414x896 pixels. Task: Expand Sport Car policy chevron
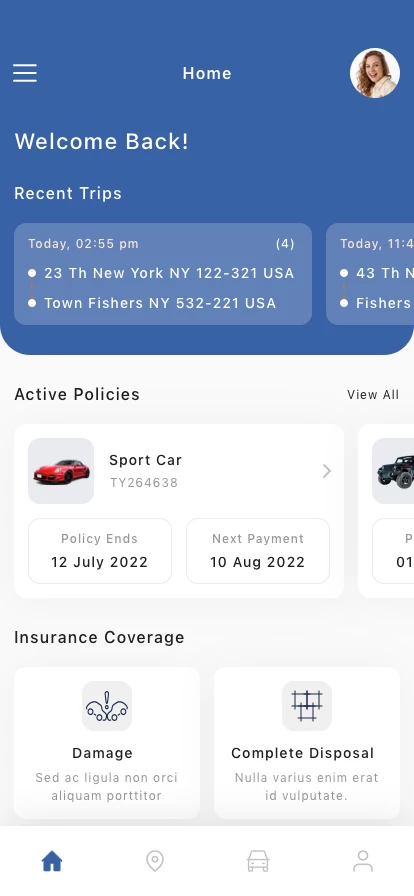pos(327,471)
